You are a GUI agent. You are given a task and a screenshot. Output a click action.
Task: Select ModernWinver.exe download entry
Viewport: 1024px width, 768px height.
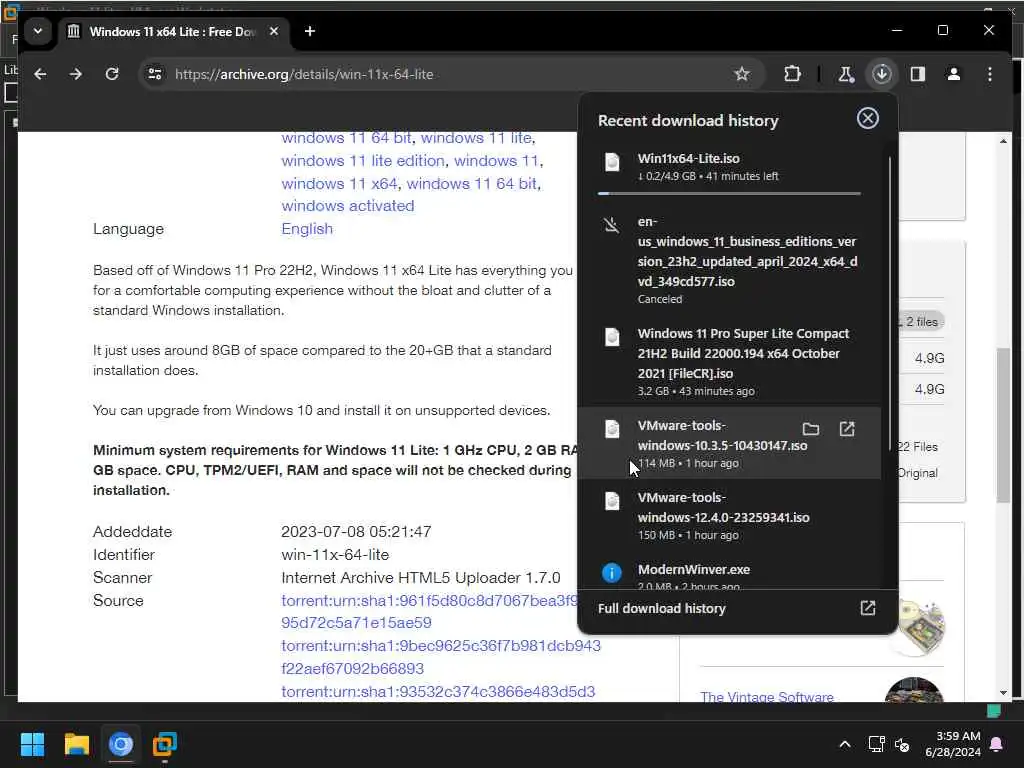point(729,572)
